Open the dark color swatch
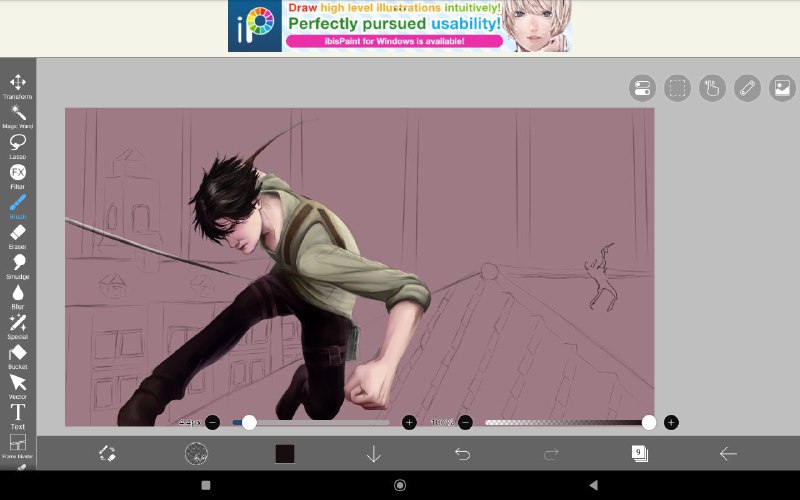 click(x=285, y=454)
